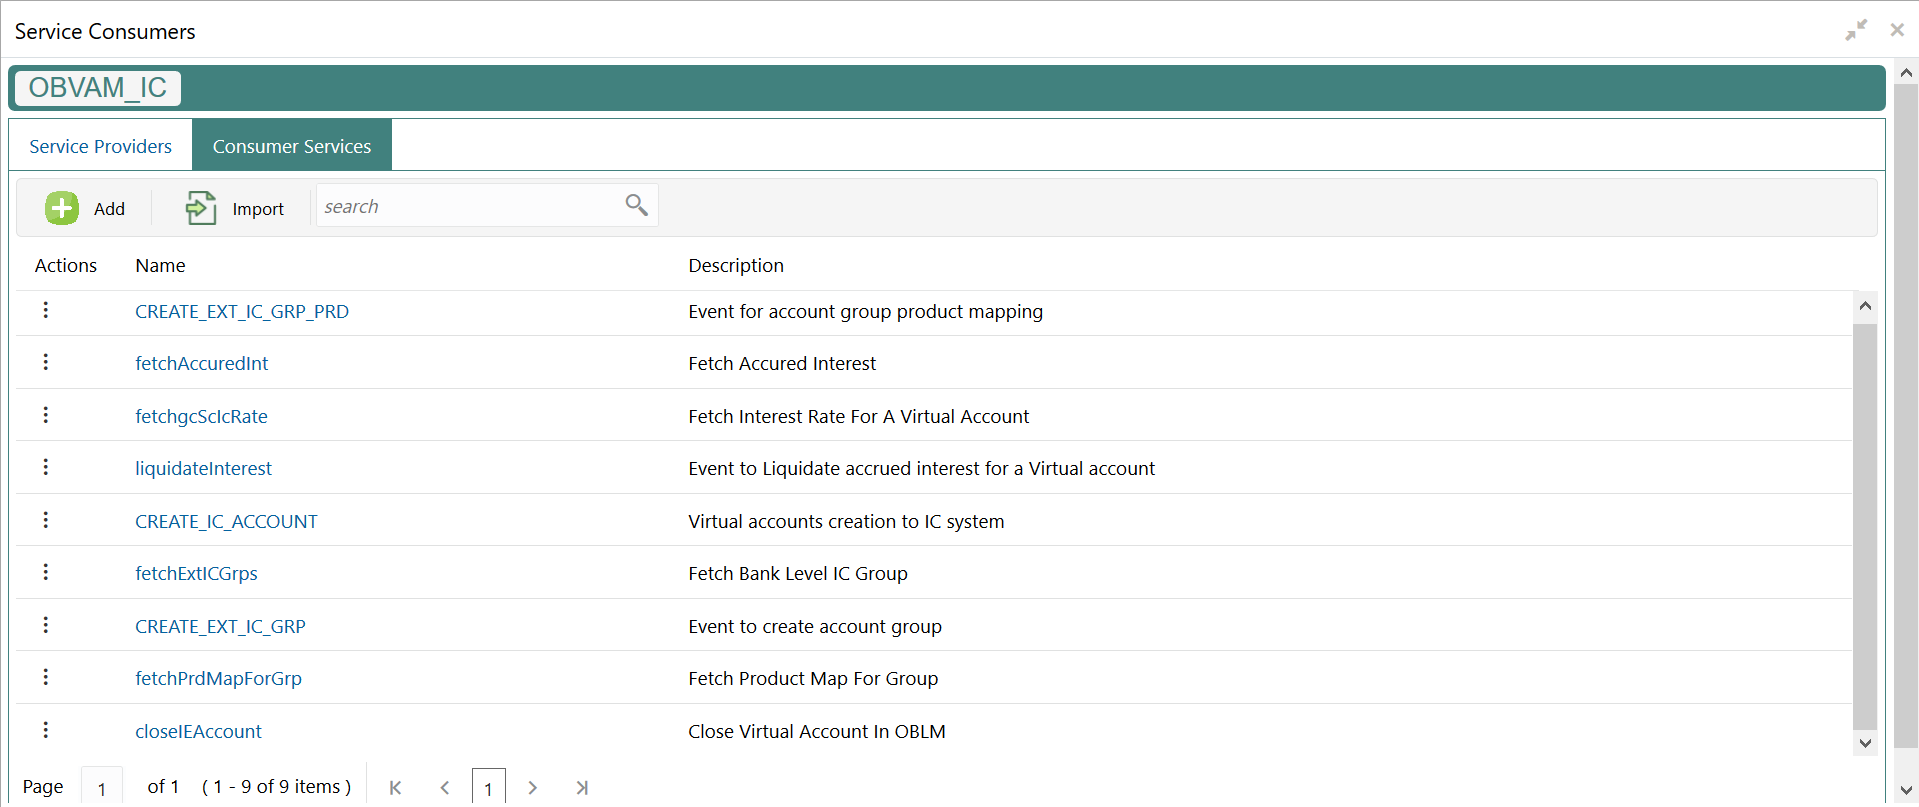
Task: Open actions menu for CREATE_IC_ACCOUNT row
Action: pos(46,520)
